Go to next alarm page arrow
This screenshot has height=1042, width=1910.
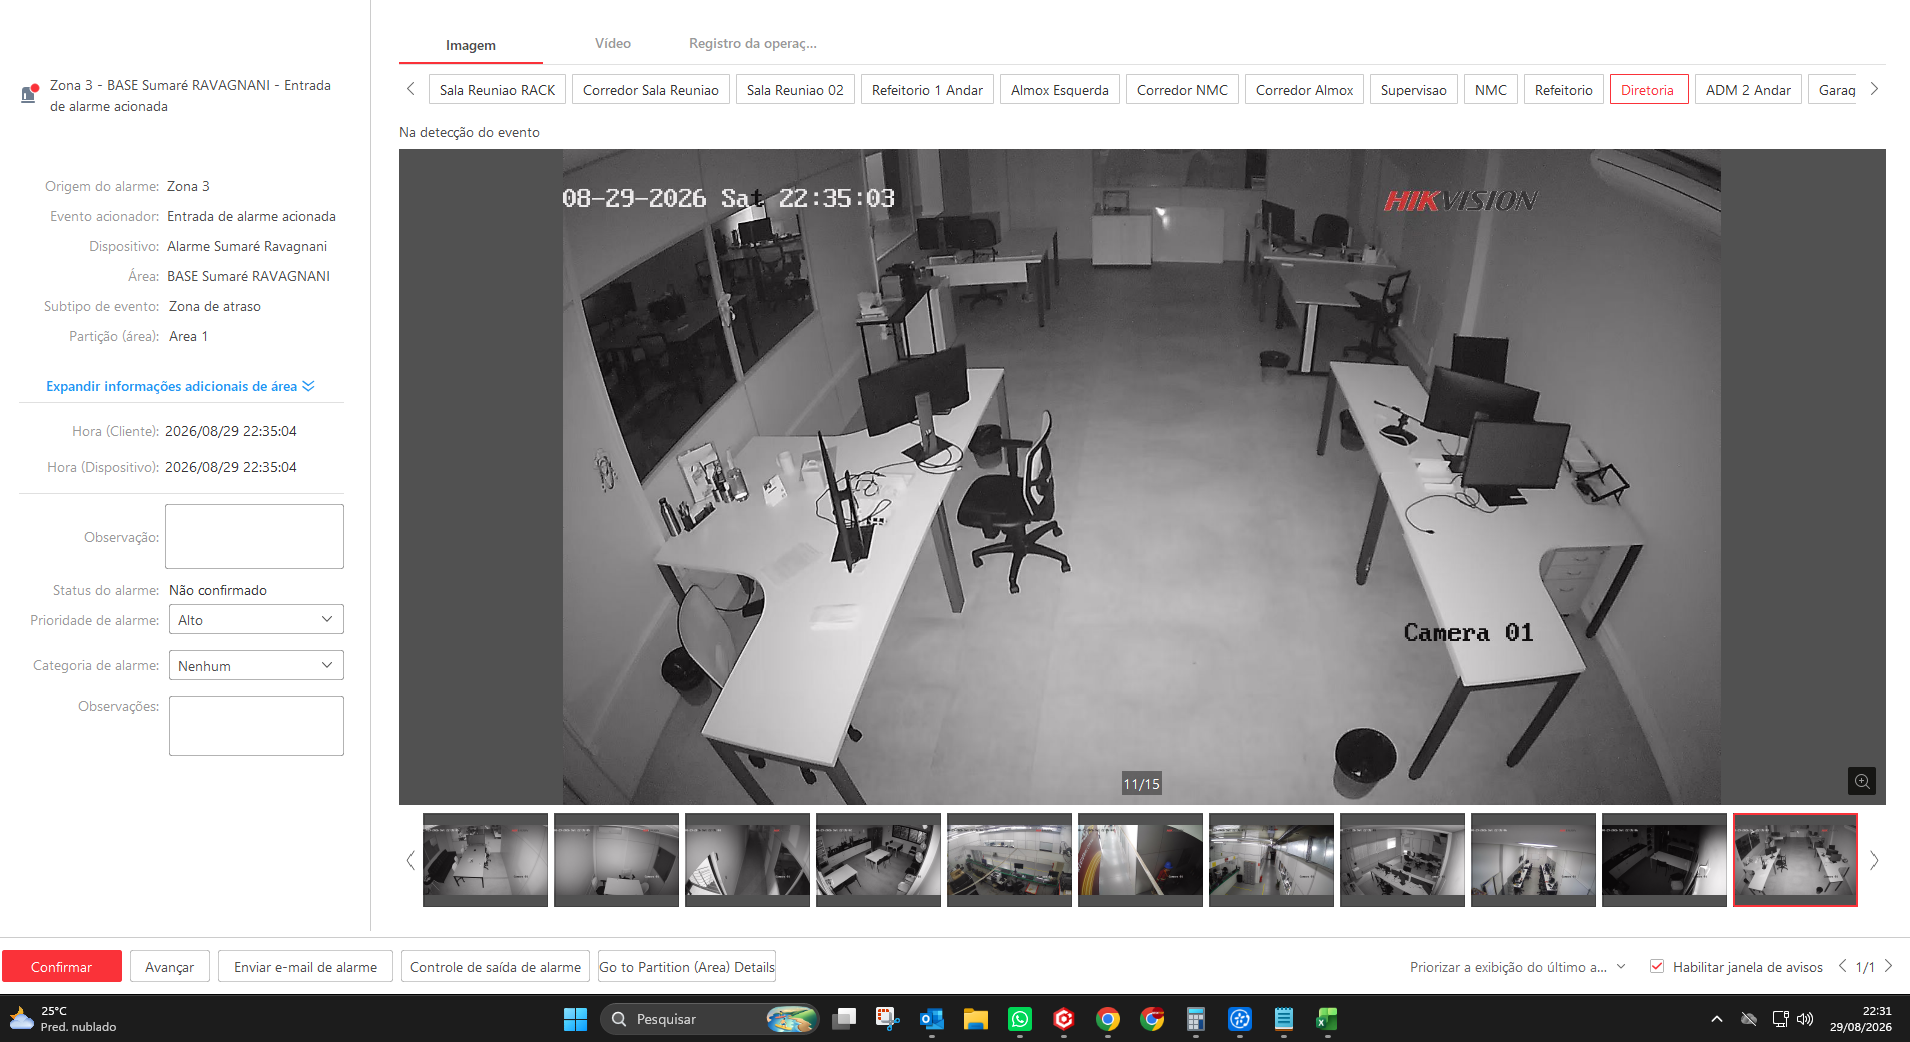pos(1888,966)
